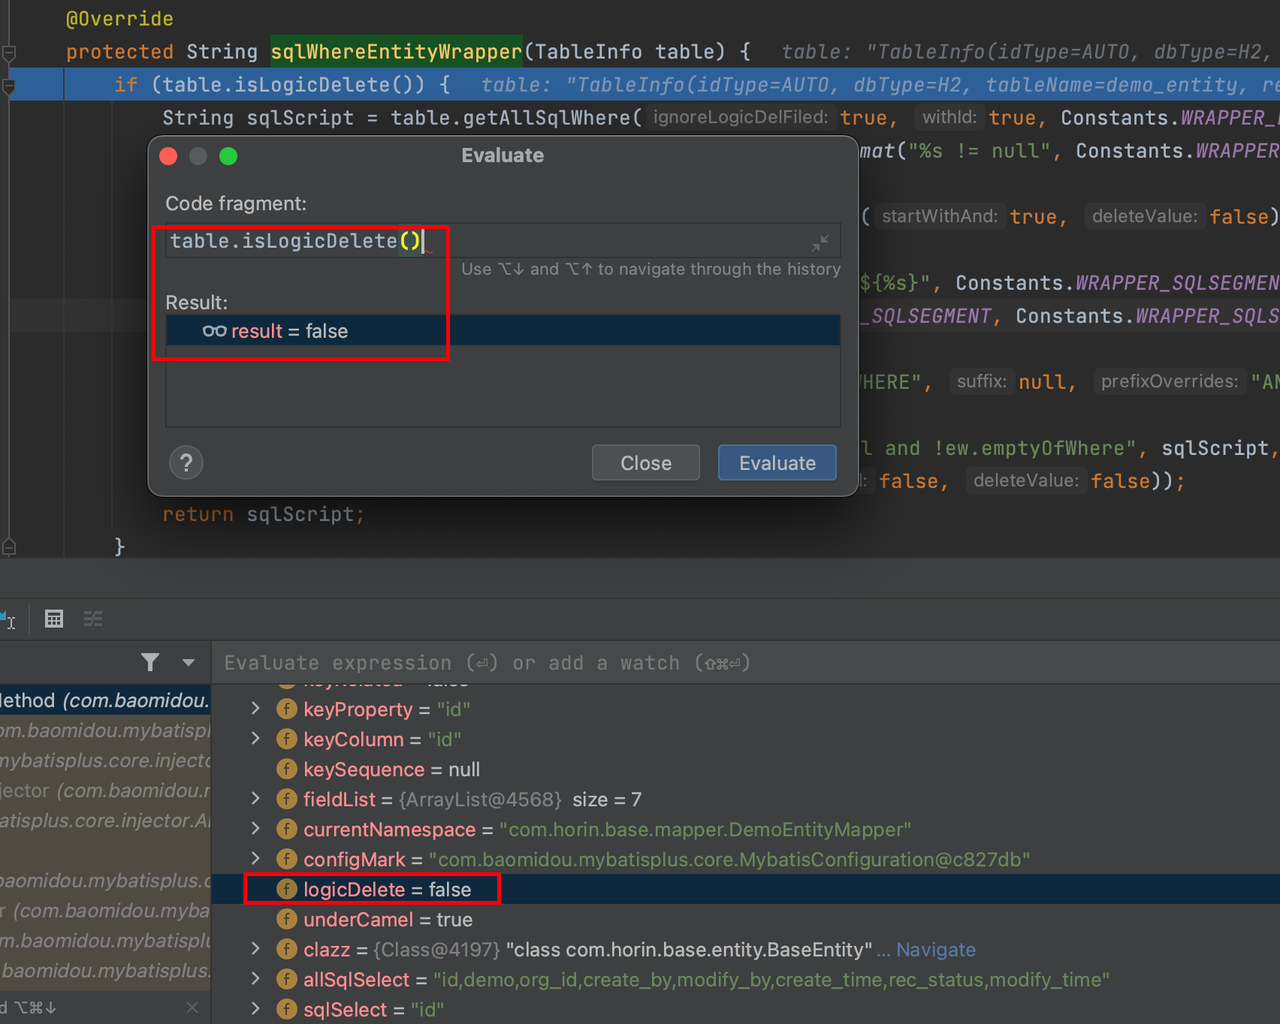The image size is (1280, 1024).
Task: Expand the fieldList ArrayList node
Action: (256, 799)
